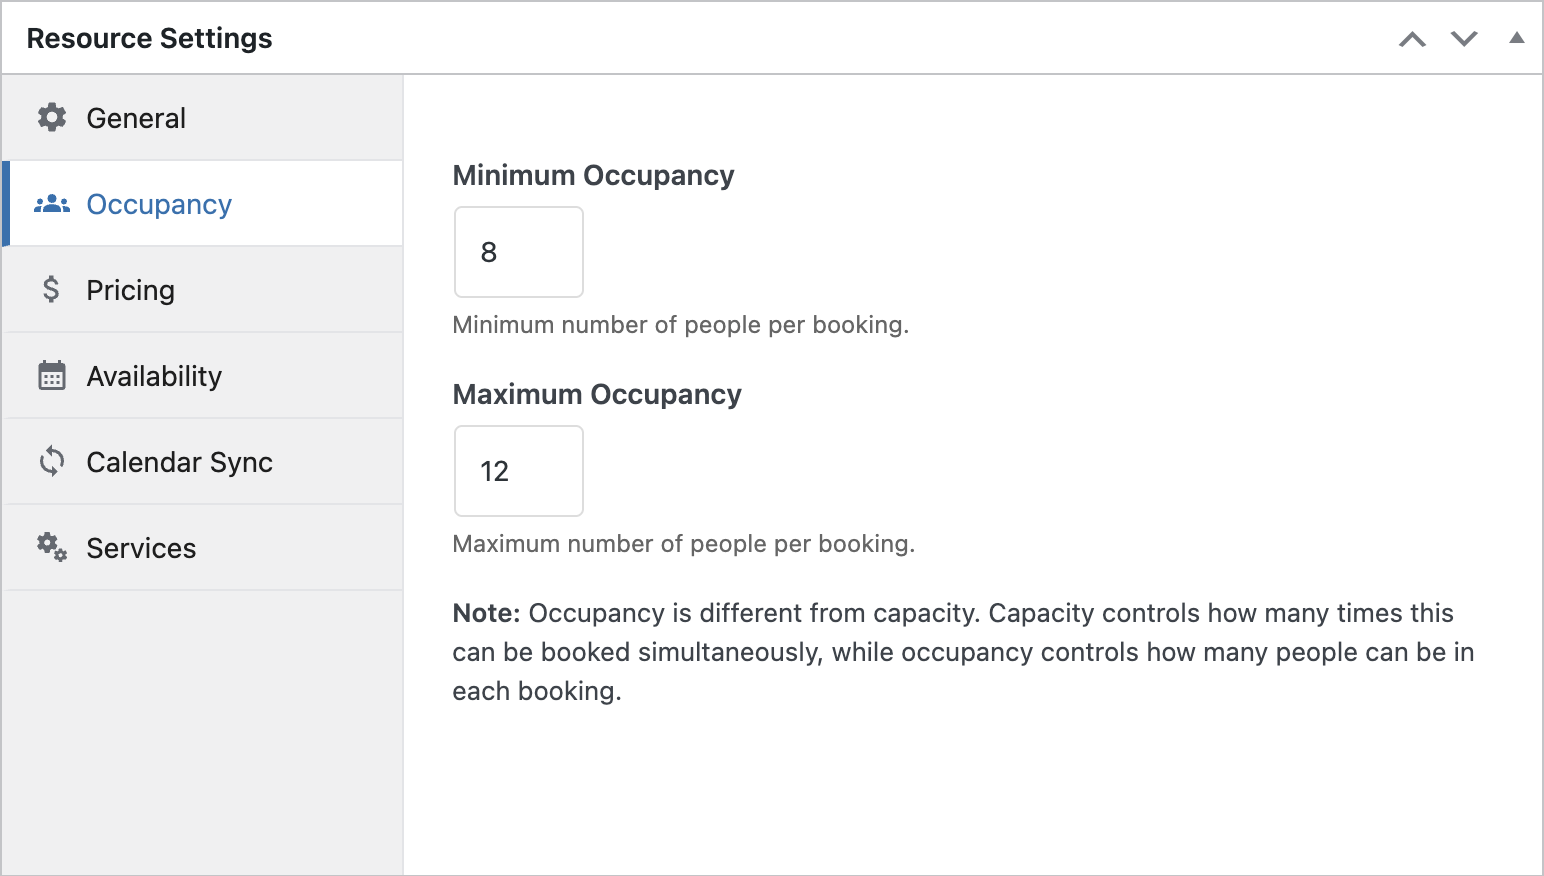Click the Services gears icon
This screenshot has height=876, width=1544.
[x=52, y=548]
